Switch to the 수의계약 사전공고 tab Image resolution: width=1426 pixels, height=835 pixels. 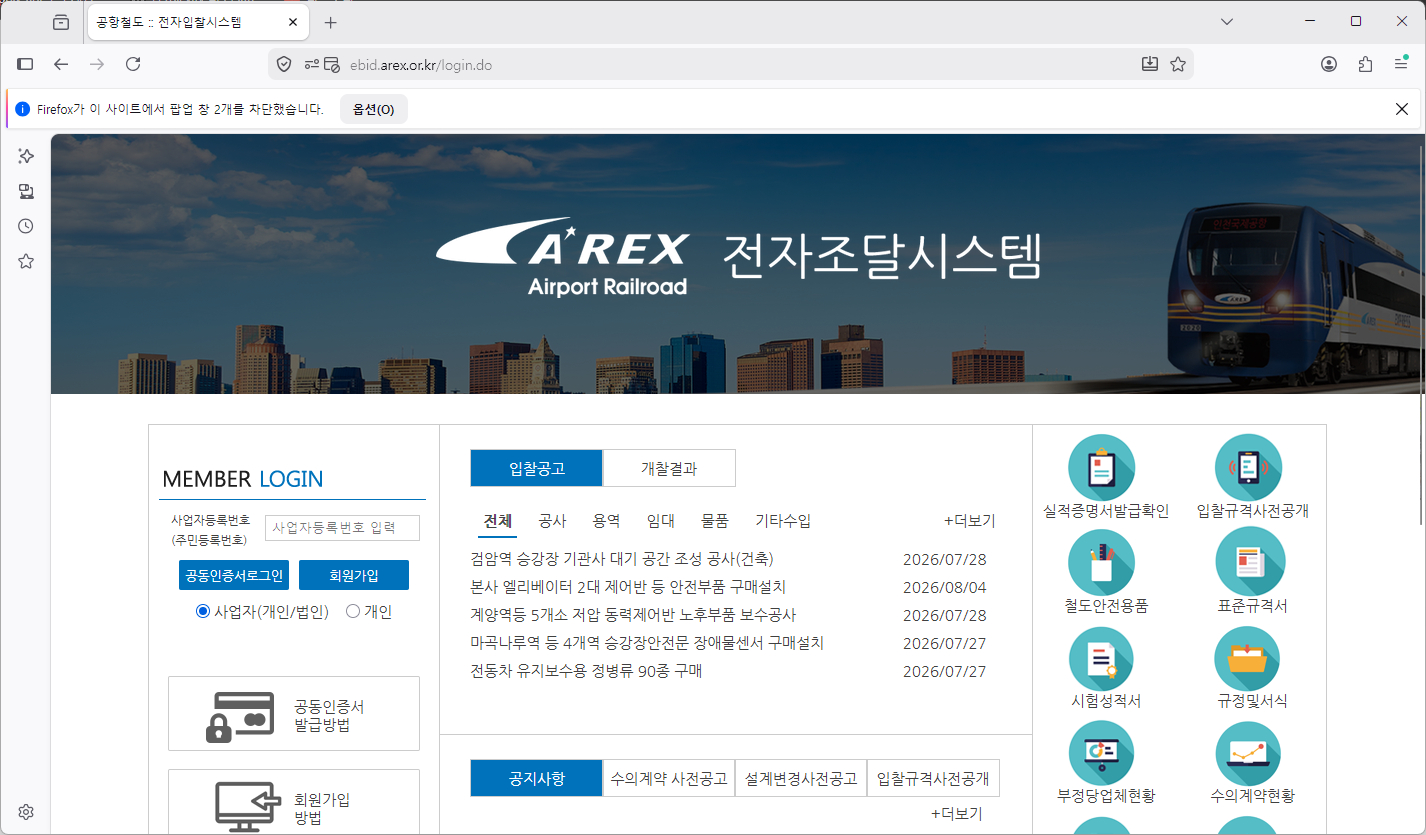(x=669, y=778)
